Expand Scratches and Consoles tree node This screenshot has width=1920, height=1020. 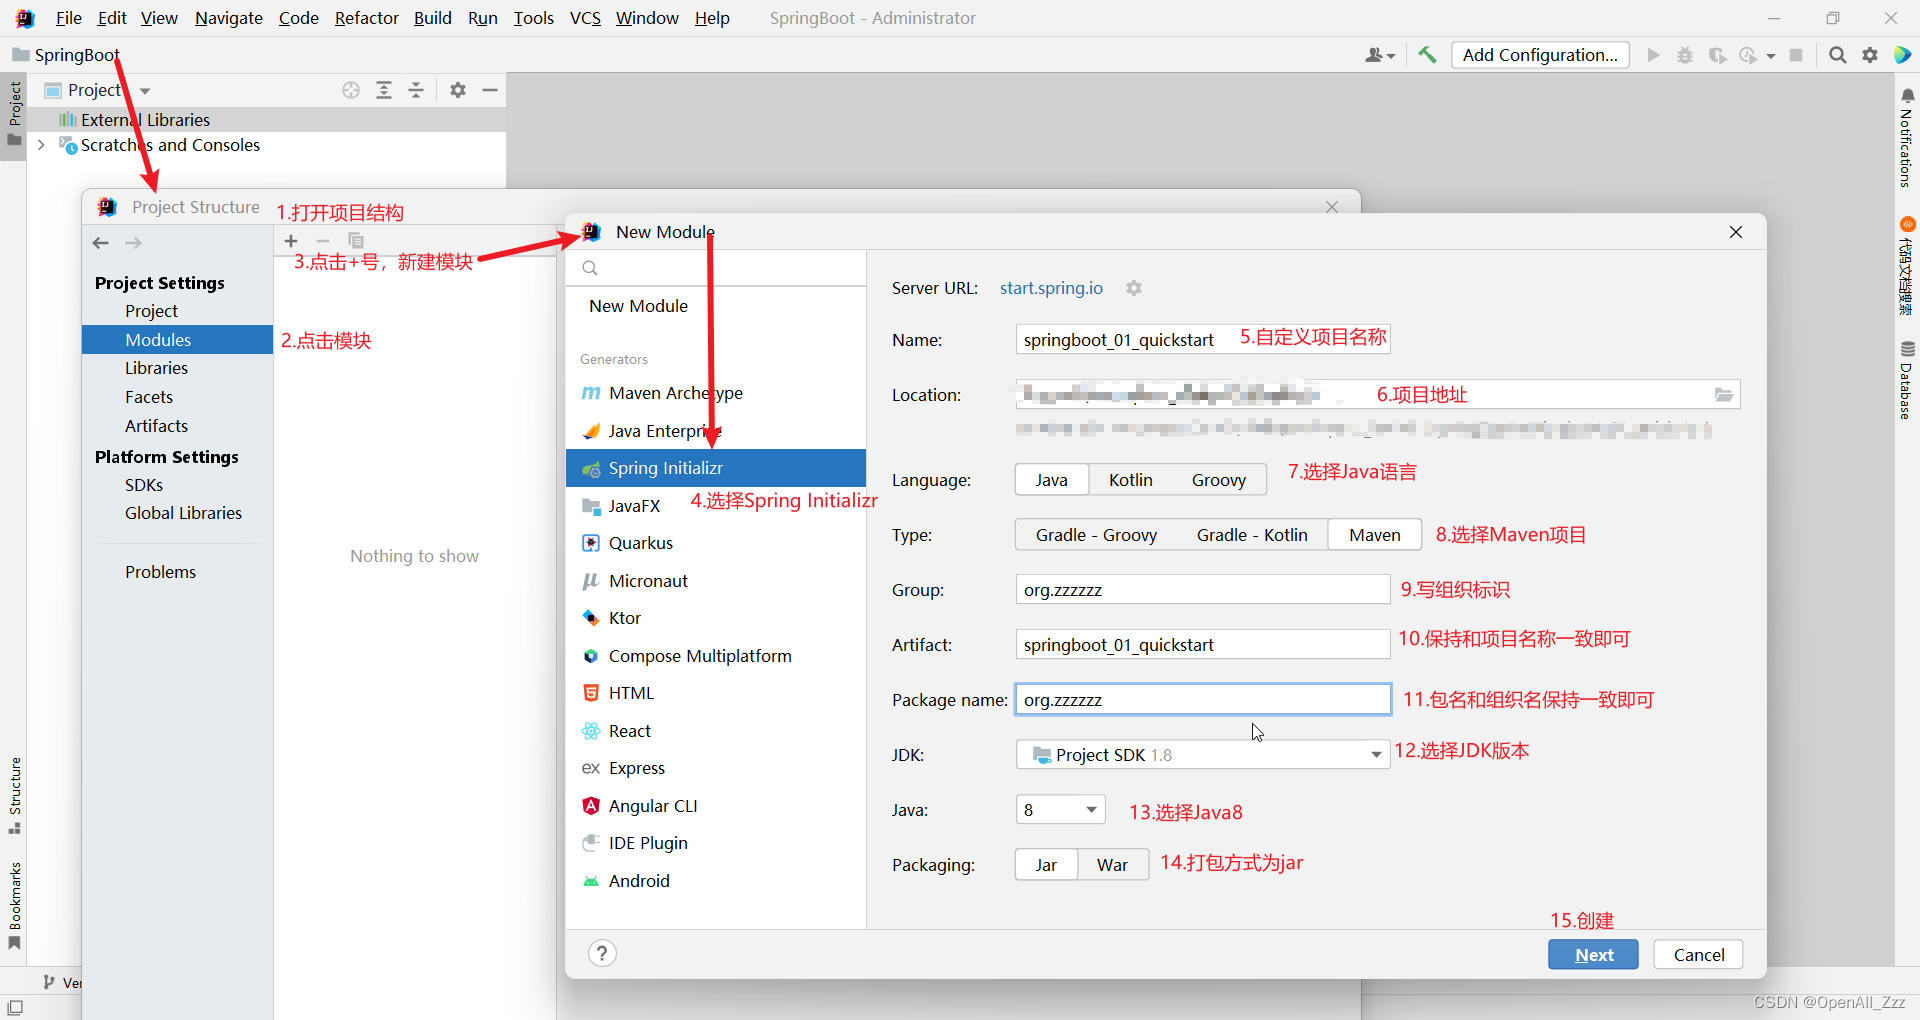(x=41, y=145)
